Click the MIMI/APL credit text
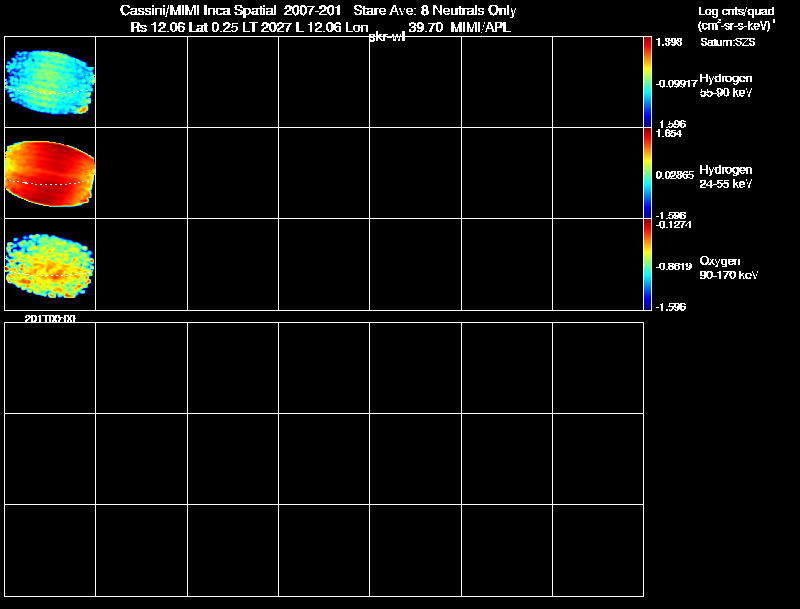This screenshot has width=800, height=609. coord(481,27)
